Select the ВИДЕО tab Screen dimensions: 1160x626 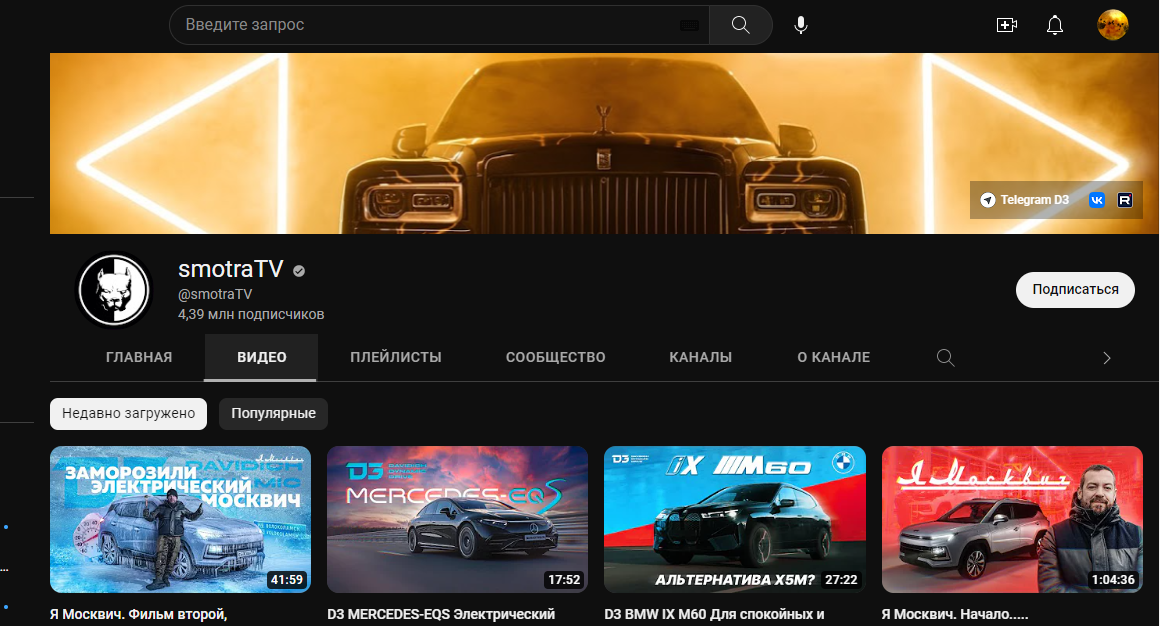261,357
